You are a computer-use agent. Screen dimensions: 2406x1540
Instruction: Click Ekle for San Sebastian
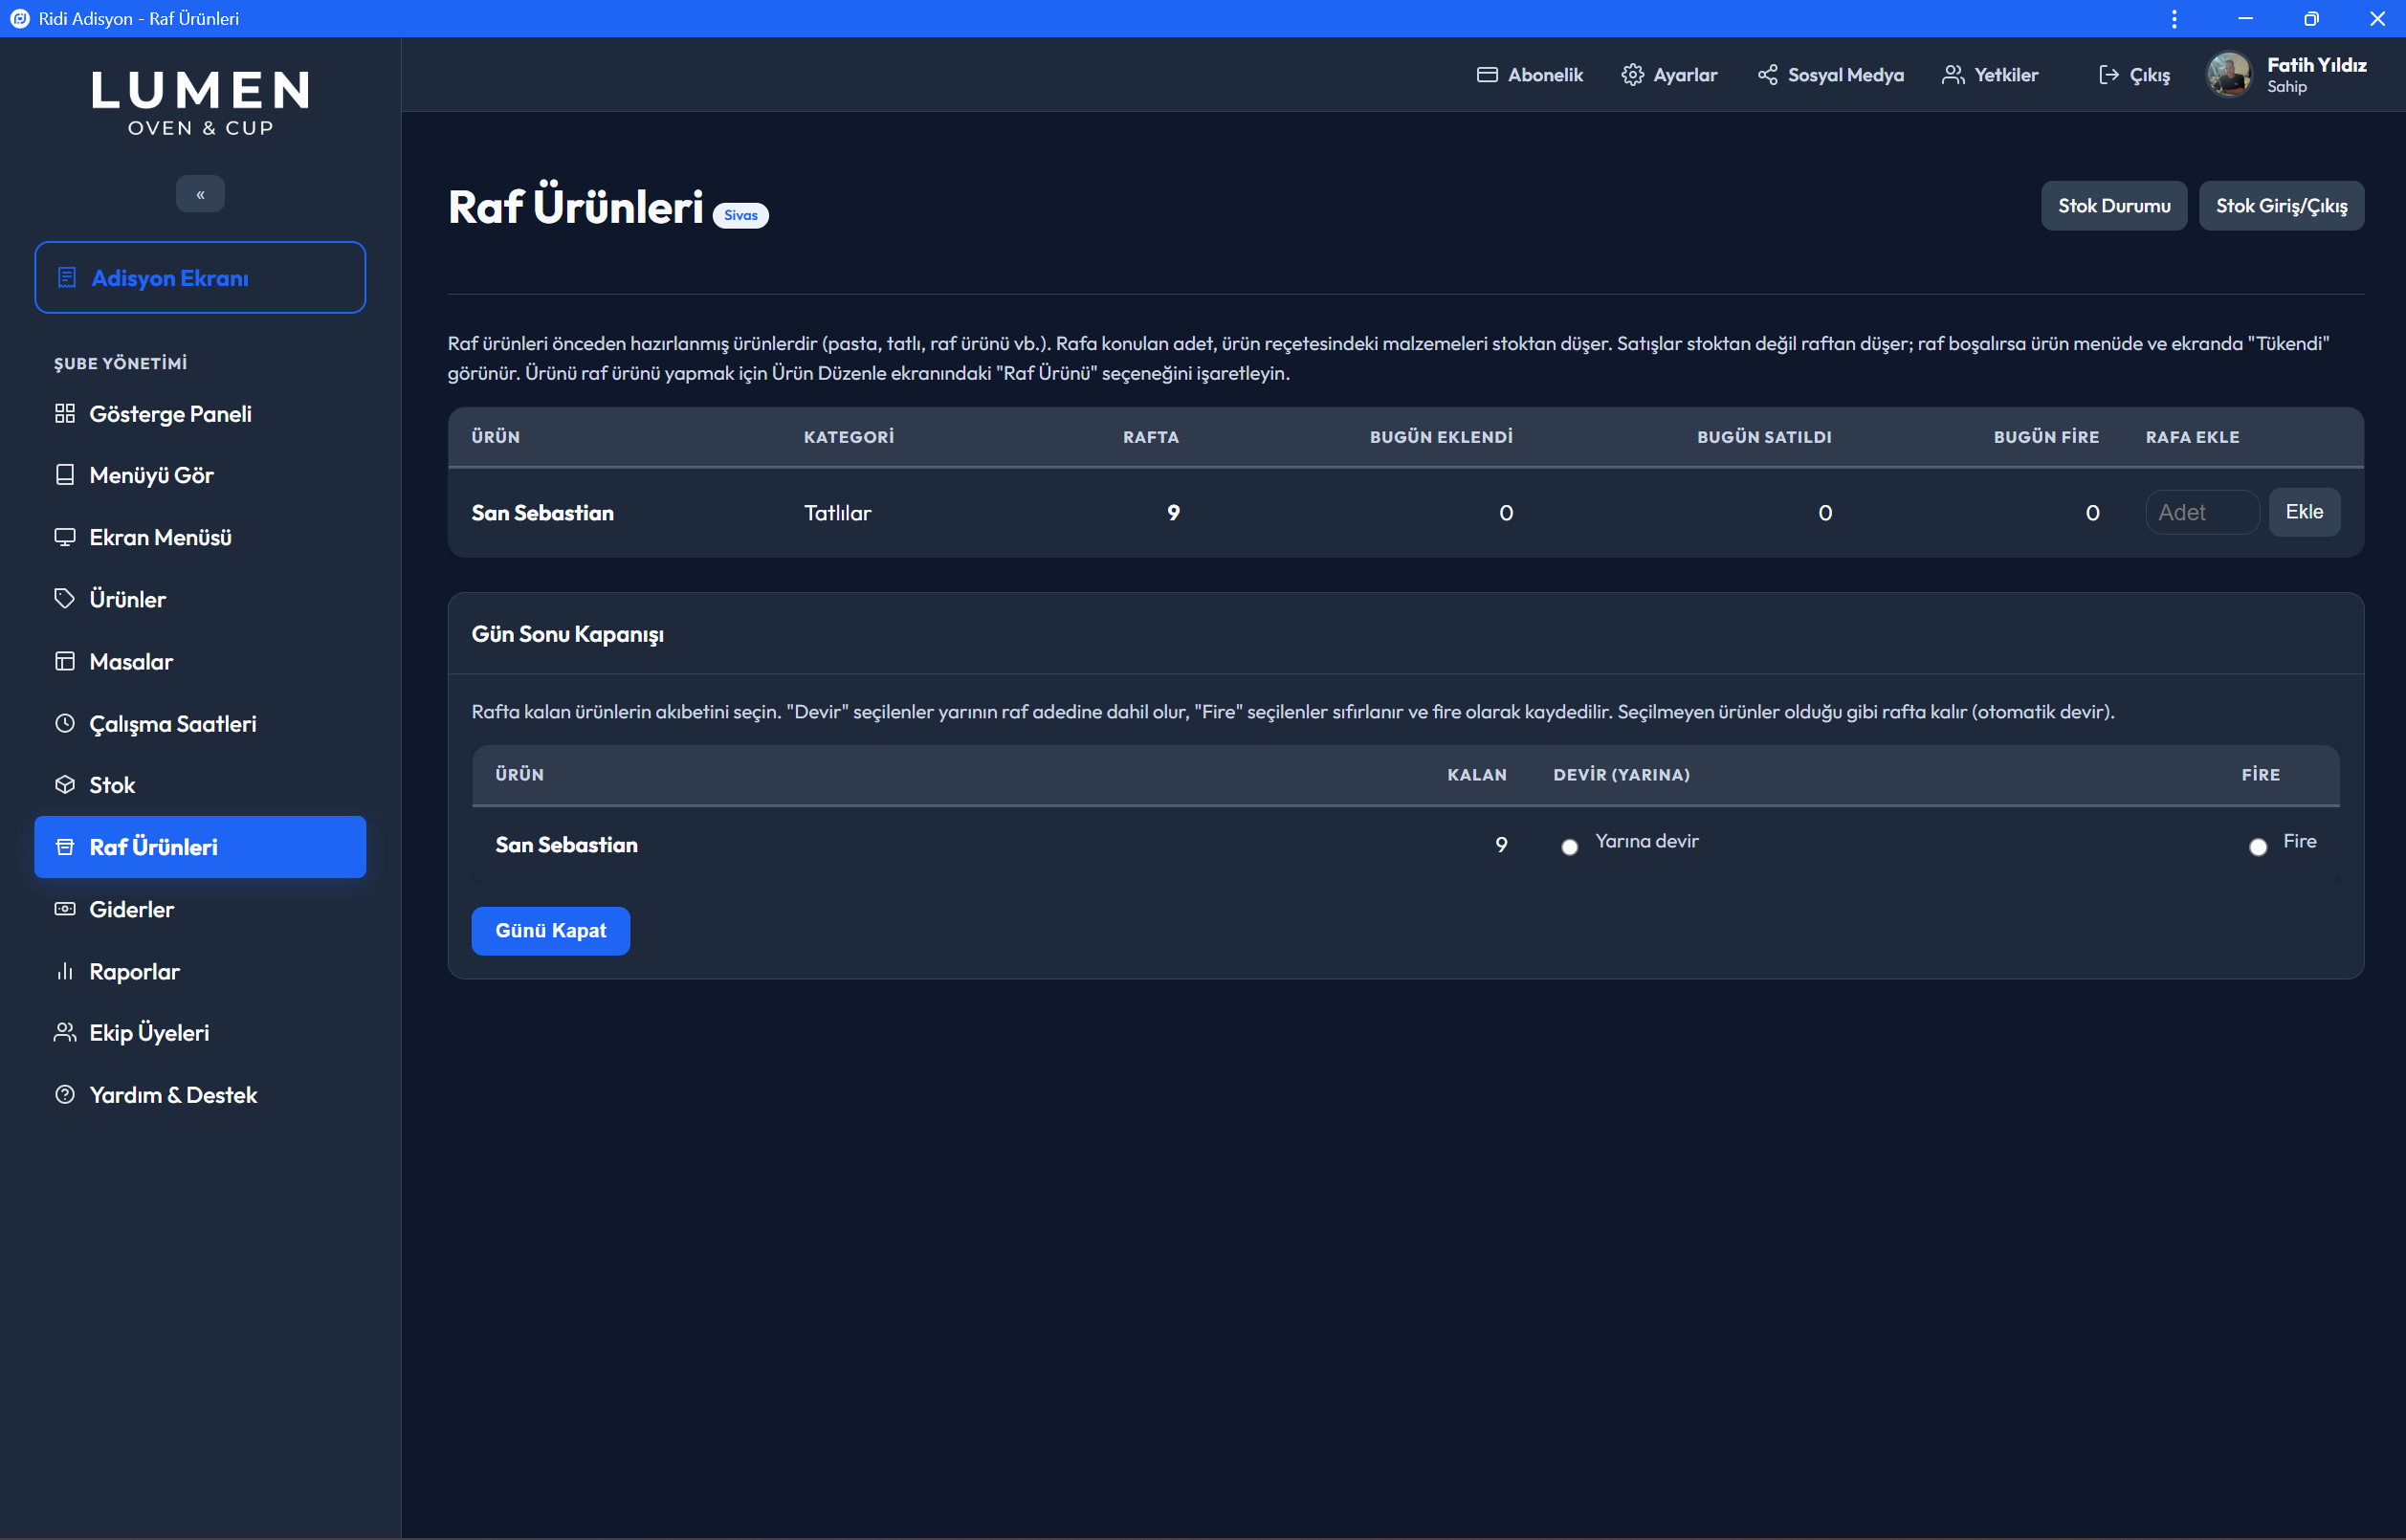pyautogui.click(x=2304, y=512)
